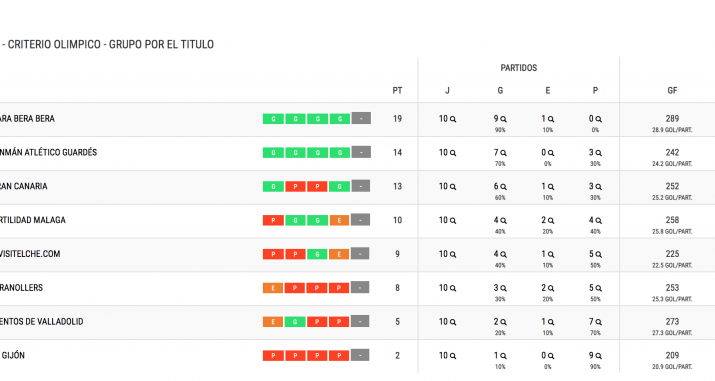Viewport: 715px width, 381px height.
Task: Click magnifier next to Granollers' 3 wins
Action: [x=503, y=288]
